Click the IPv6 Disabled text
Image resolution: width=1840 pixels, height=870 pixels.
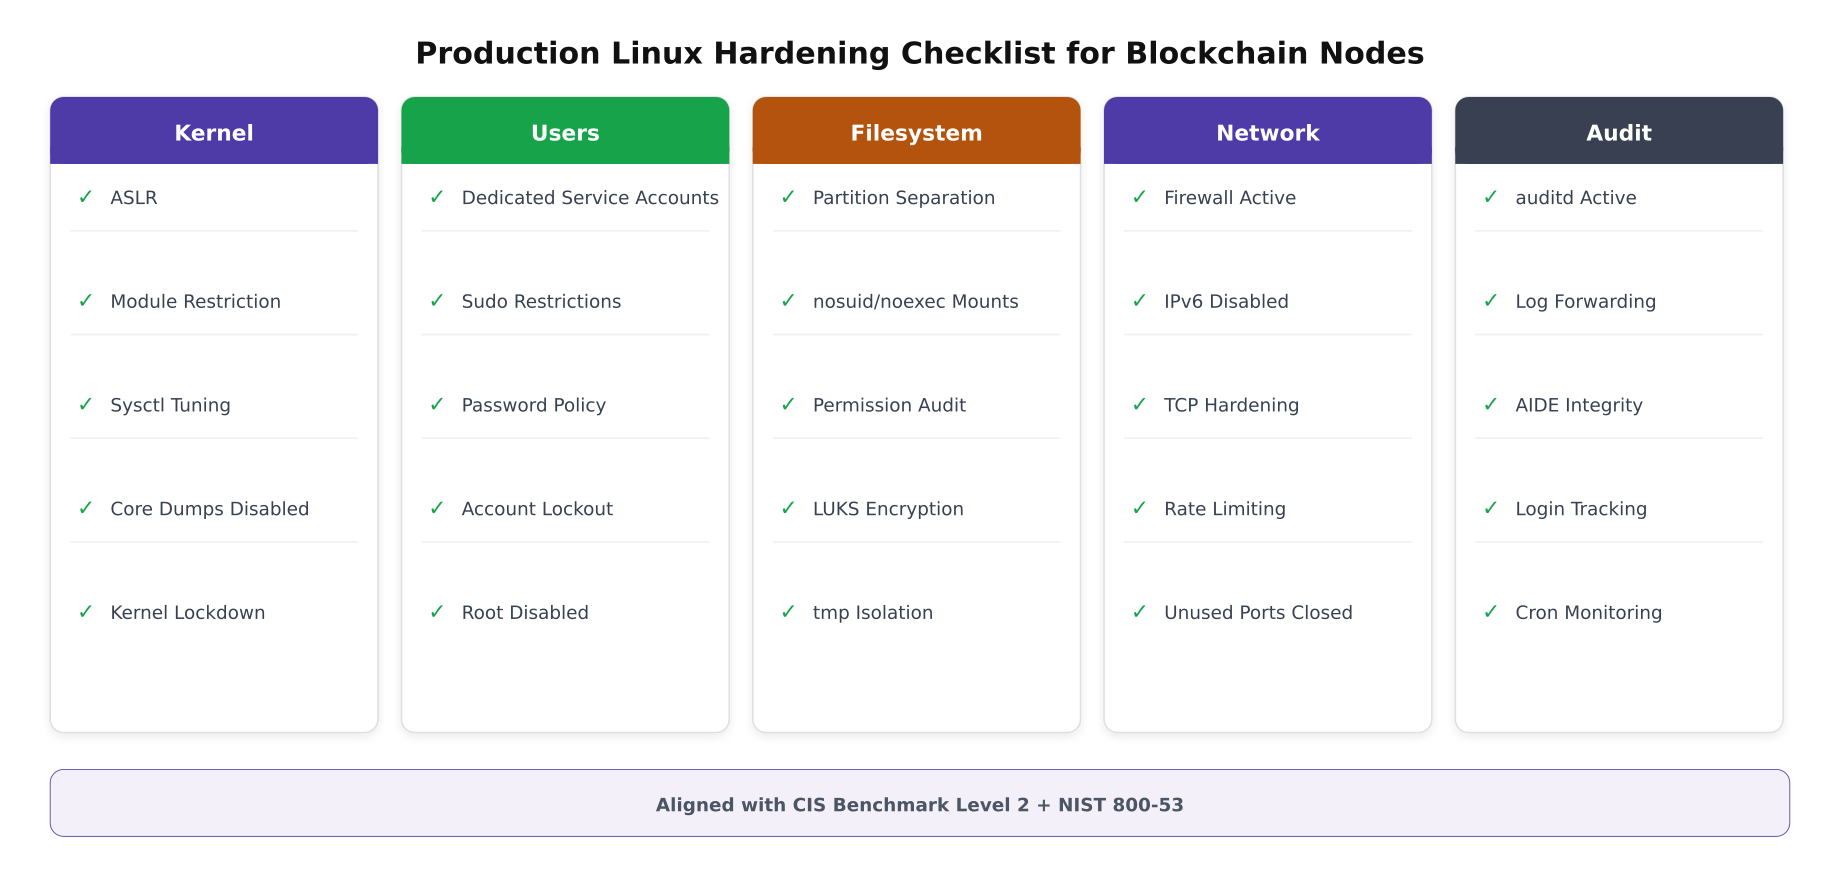[1226, 302]
